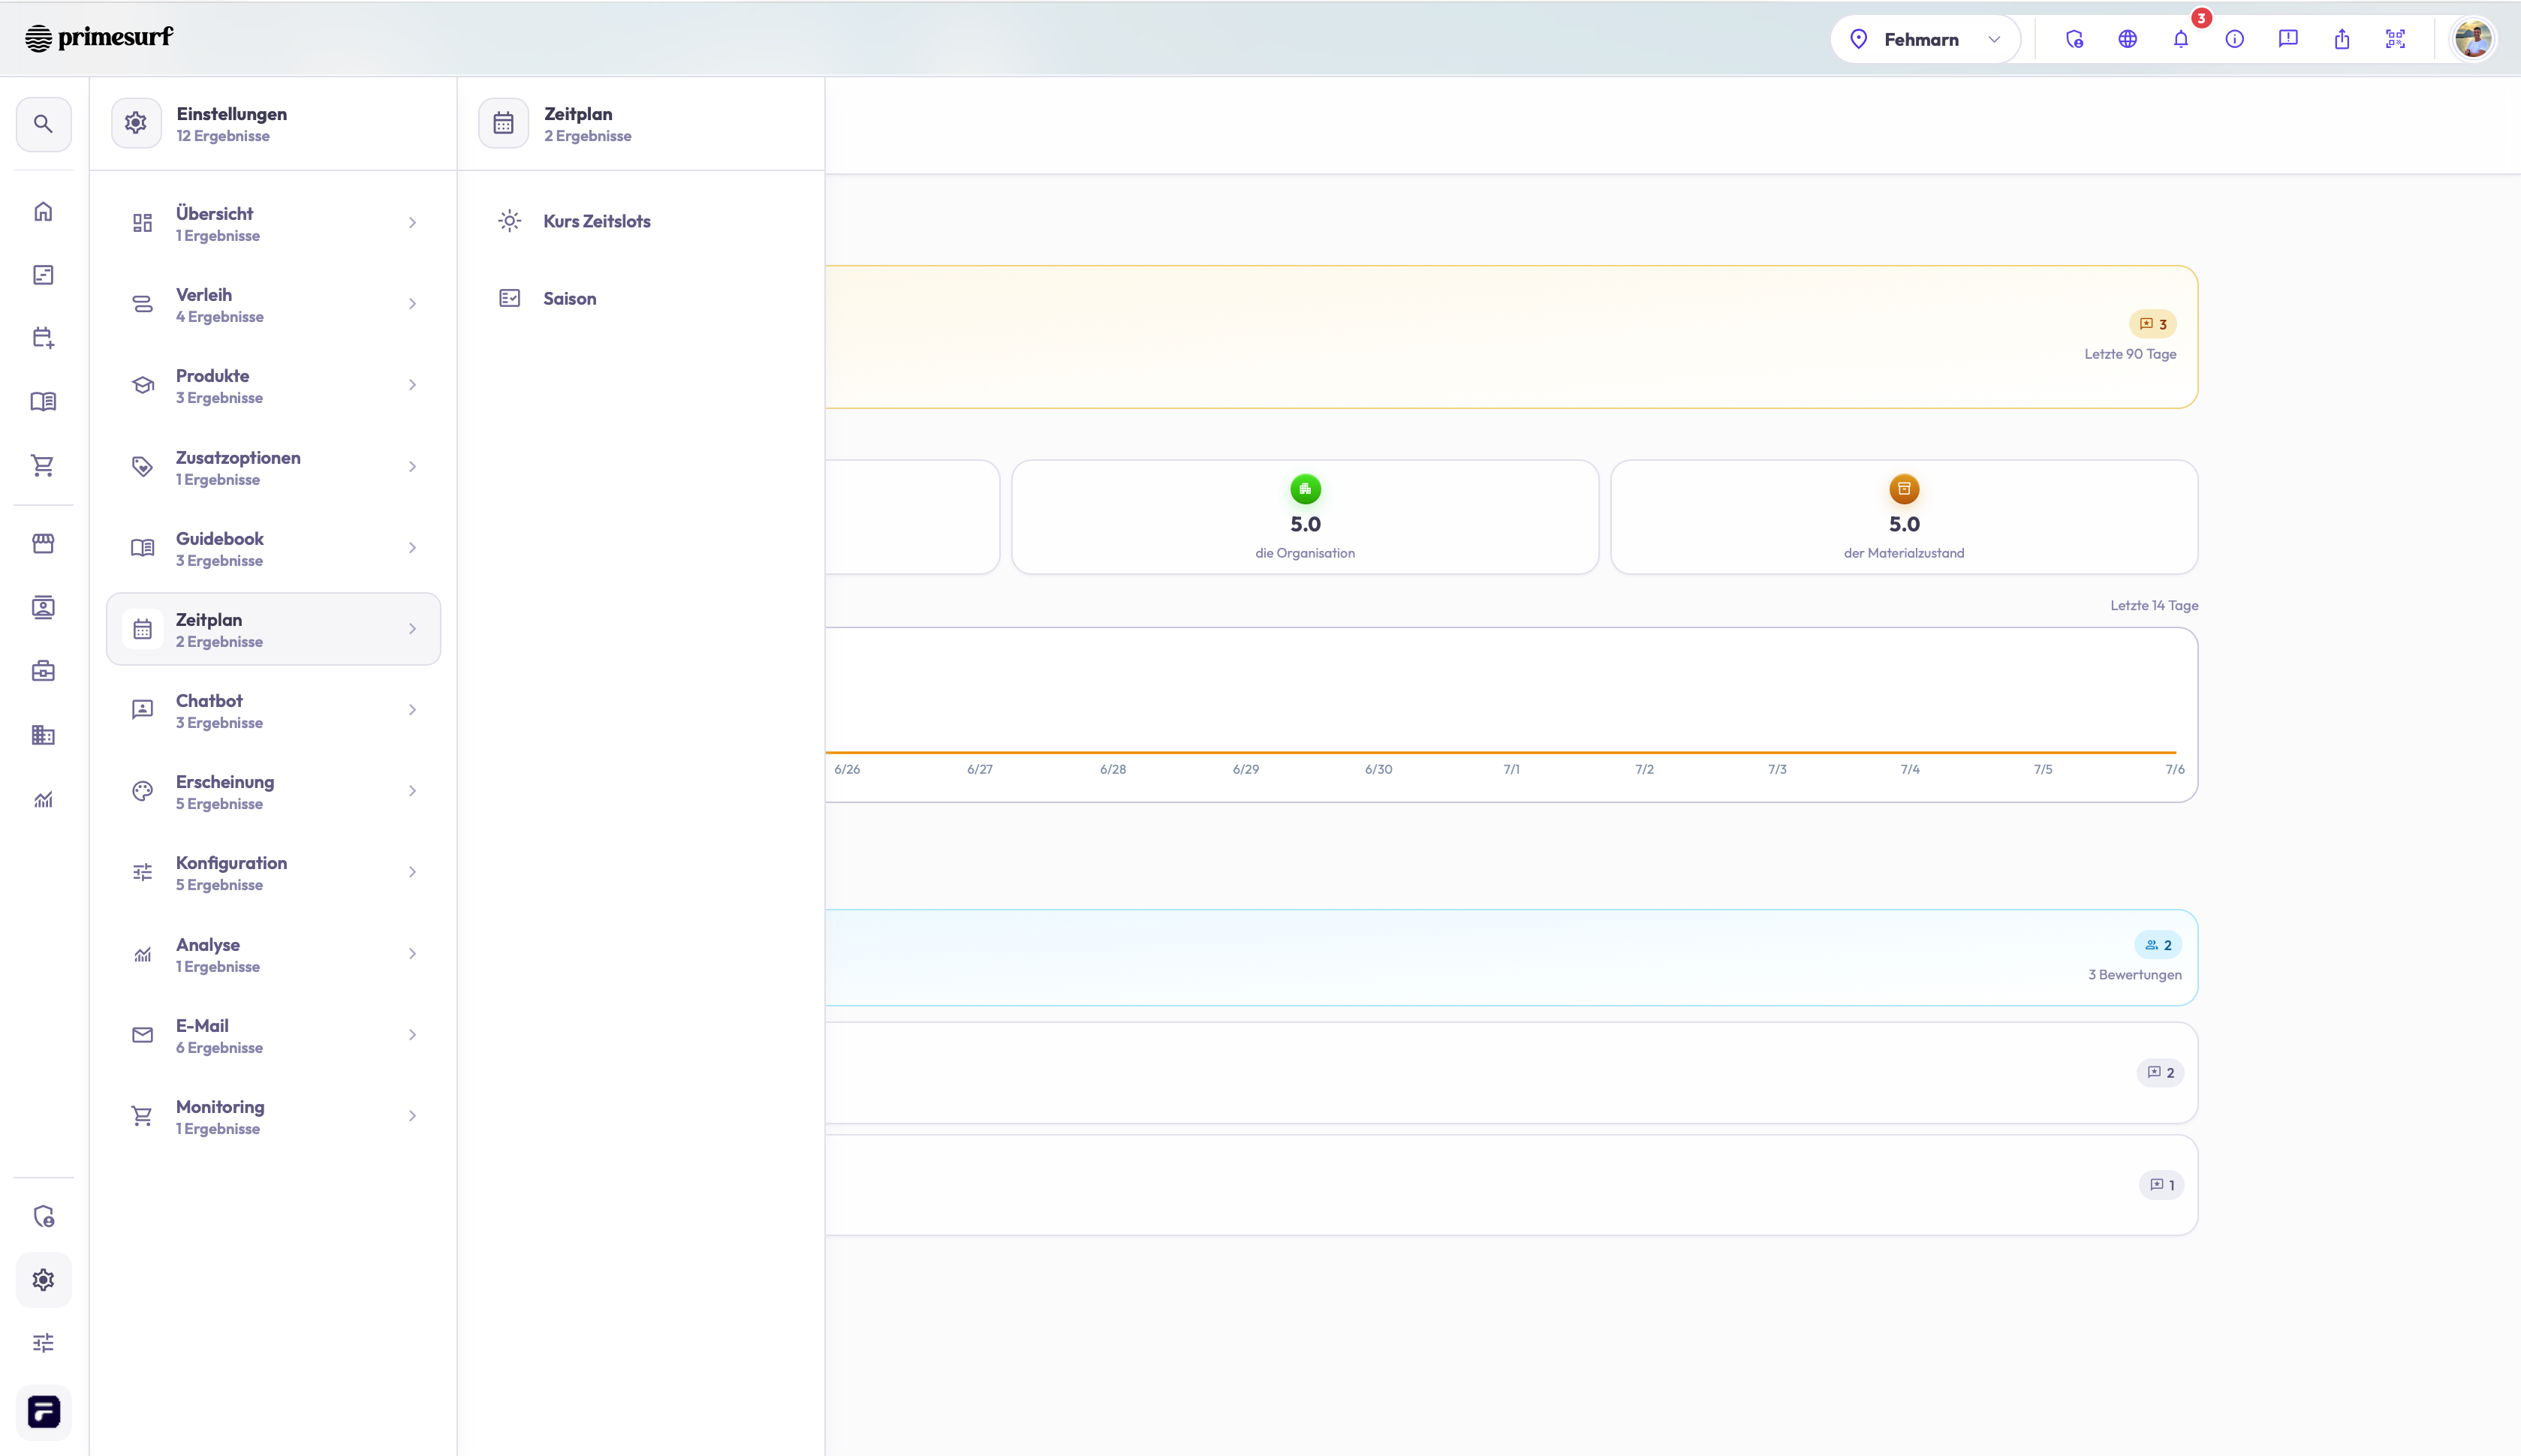Select the Zeitplan menu entry
2521x1456 pixels.
pyautogui.click(x=273, y=629)
